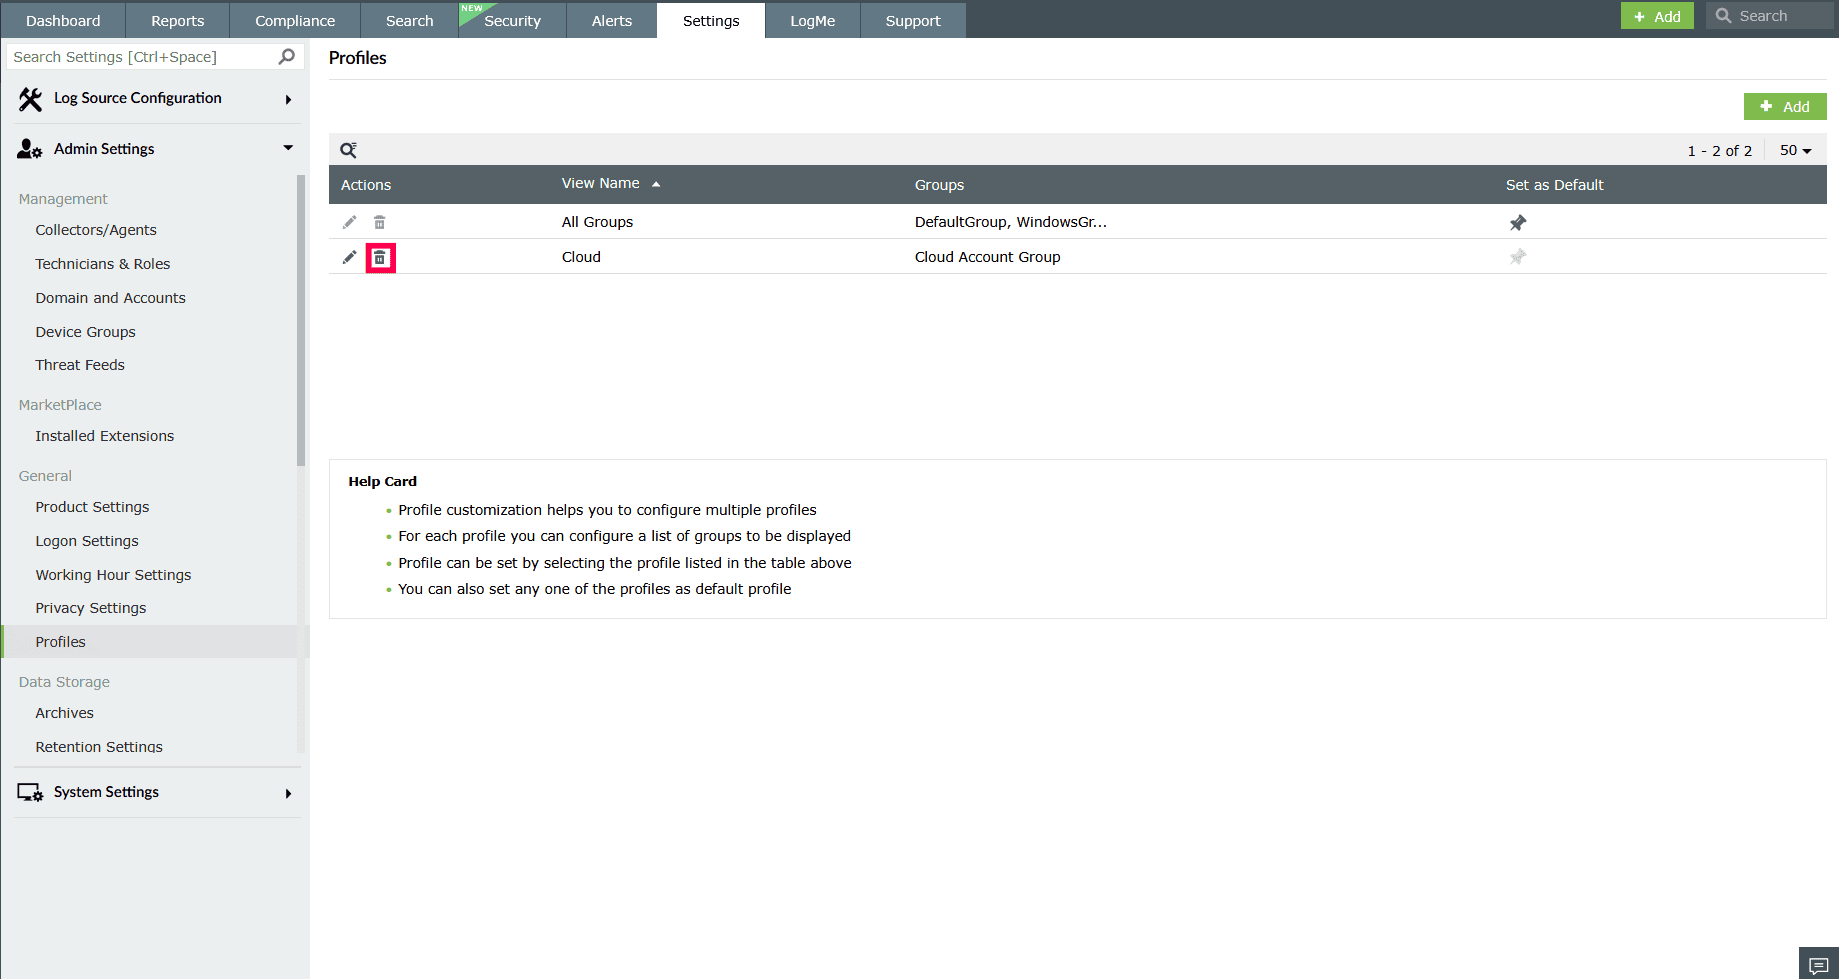View Installed Extensions
1839x979 pixels.
click(105, 436)
